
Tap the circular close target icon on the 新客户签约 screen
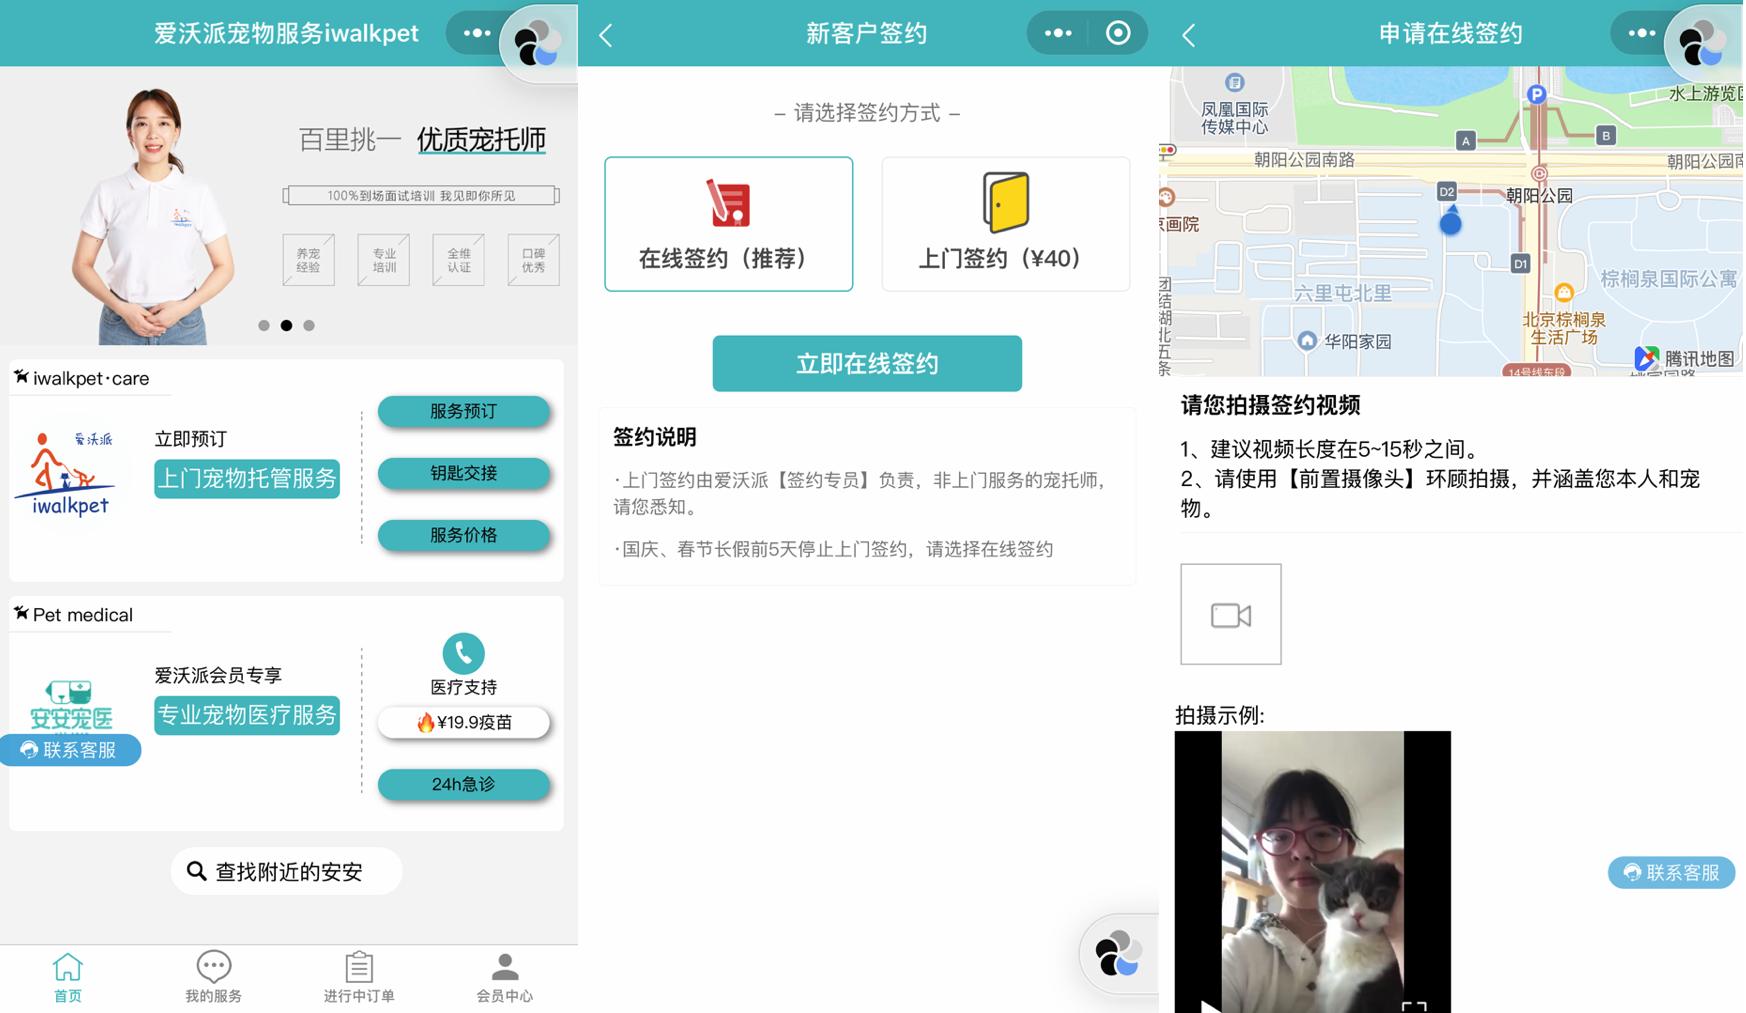tap(1118, 33)
